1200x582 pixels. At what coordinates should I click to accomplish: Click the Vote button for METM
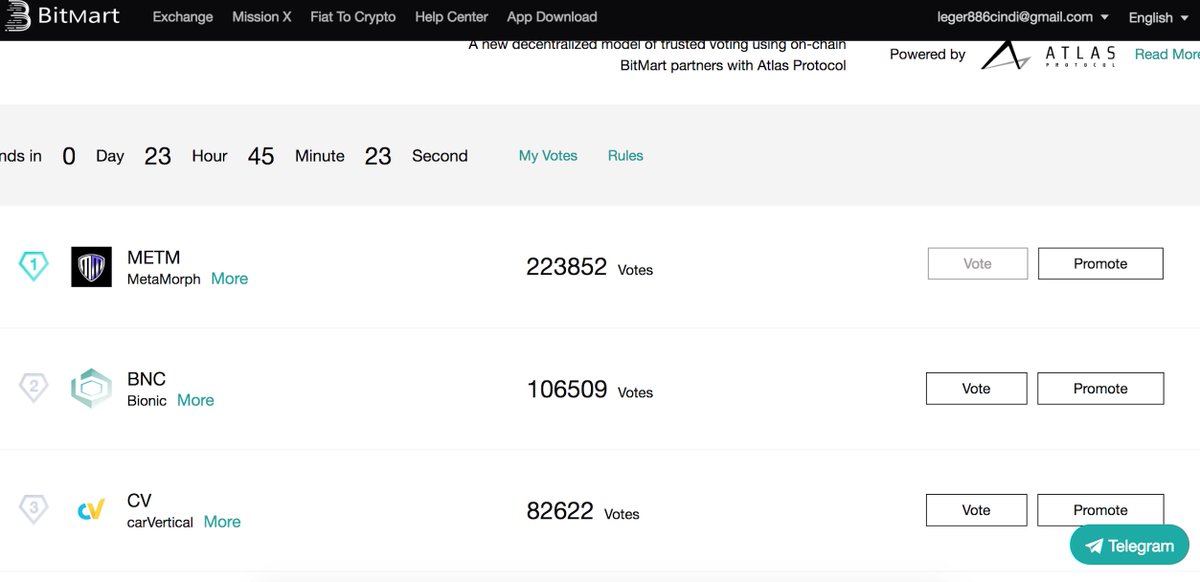(x=977, y=264)
